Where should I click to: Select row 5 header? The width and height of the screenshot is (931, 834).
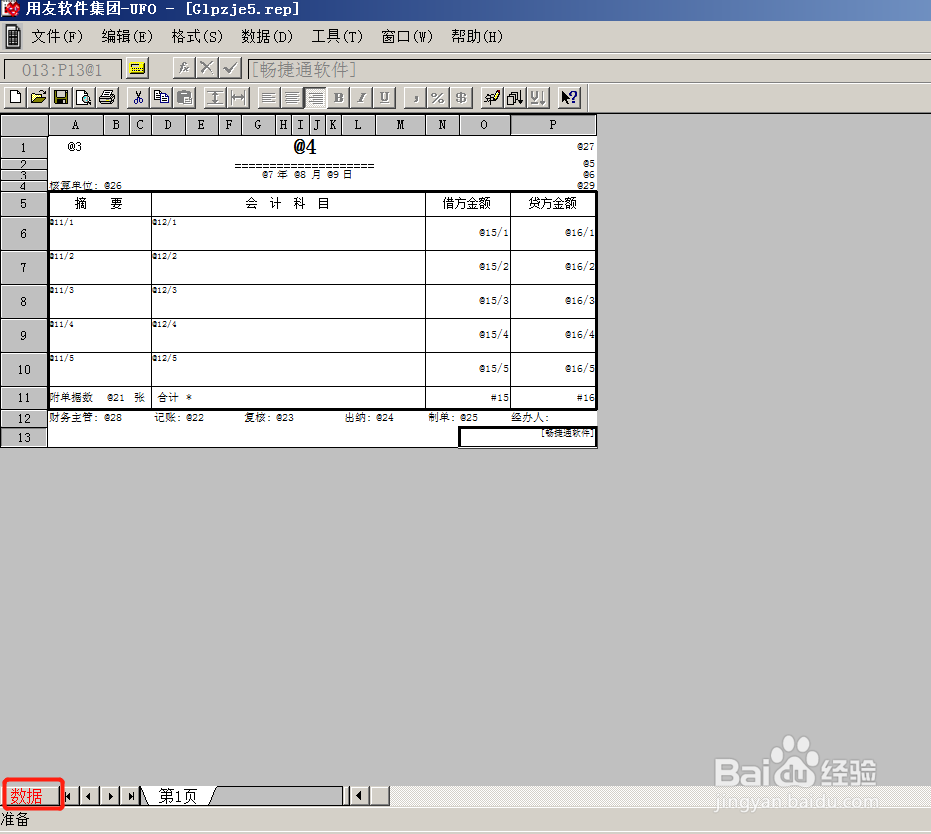24,204
